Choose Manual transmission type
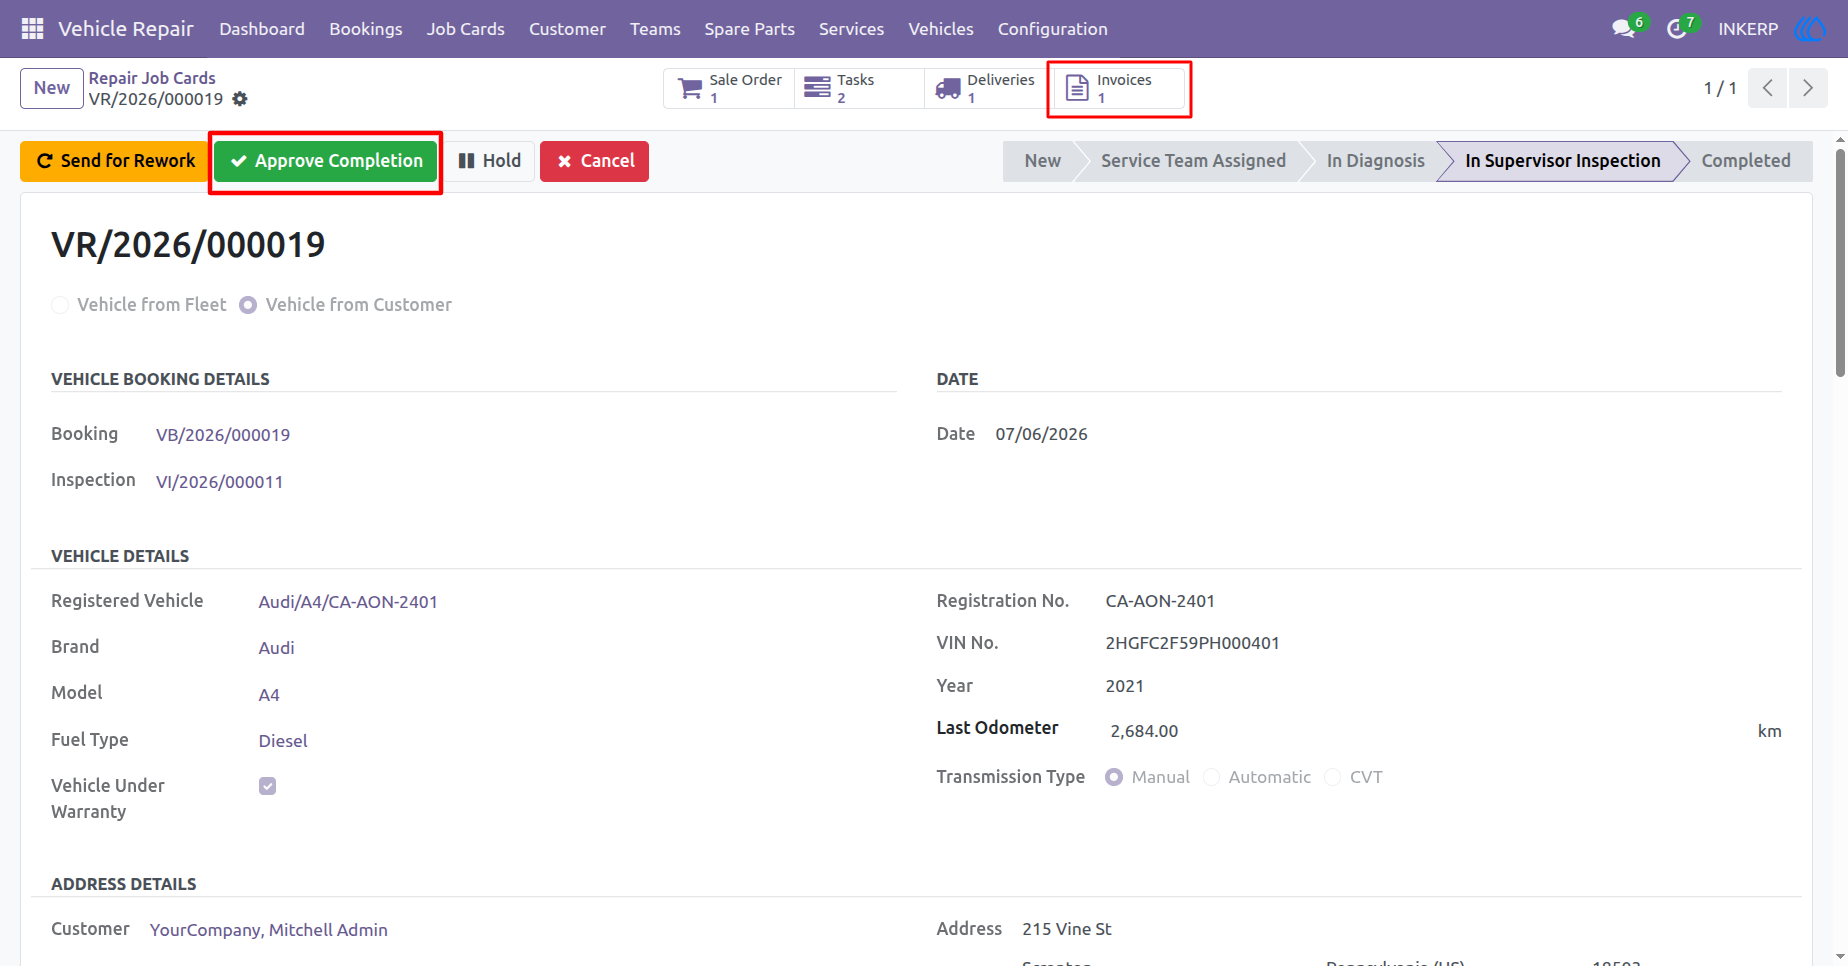Screen dimensions: 1848x966 point(1114,777)
